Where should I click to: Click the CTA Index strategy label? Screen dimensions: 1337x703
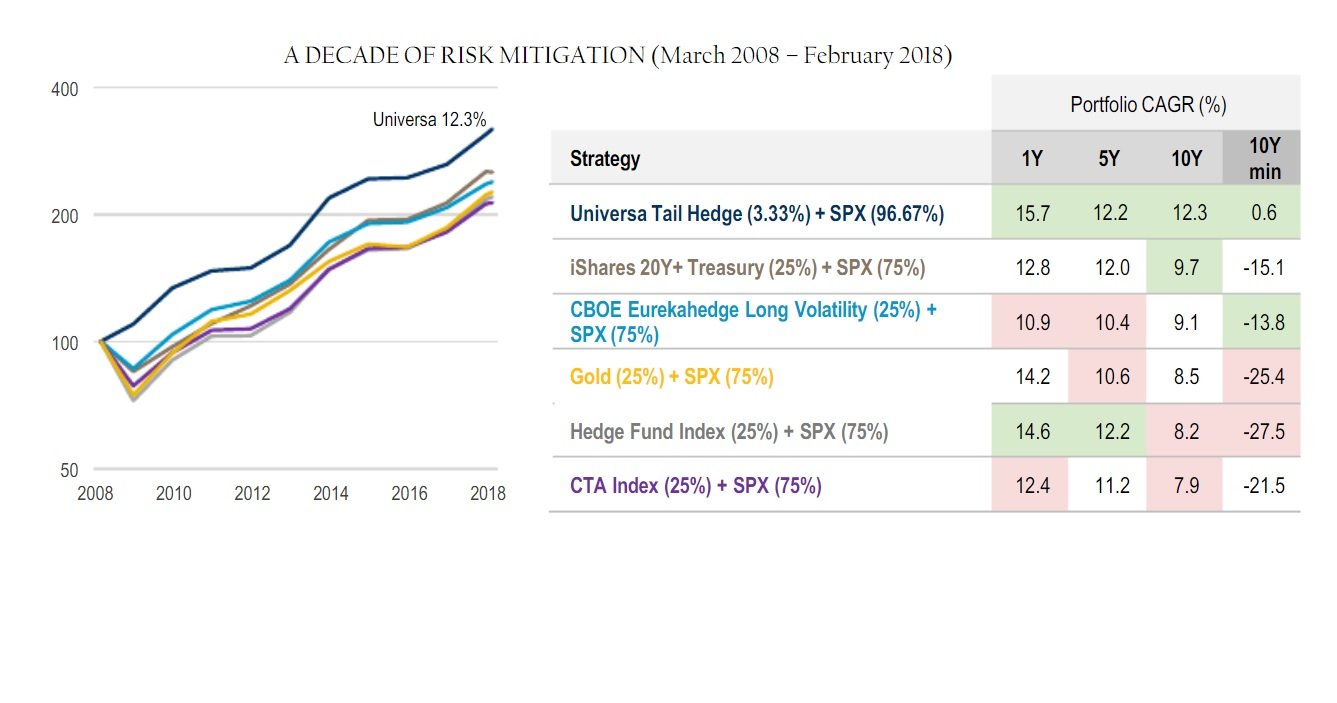click(x=695, y=486)
